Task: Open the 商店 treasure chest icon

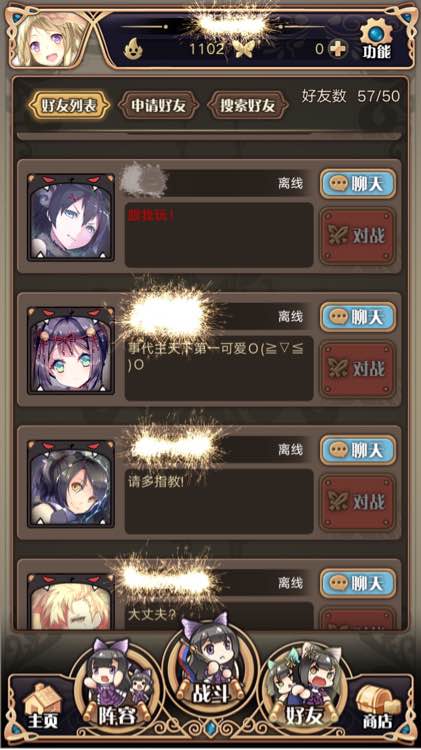Action: (377, 706)
